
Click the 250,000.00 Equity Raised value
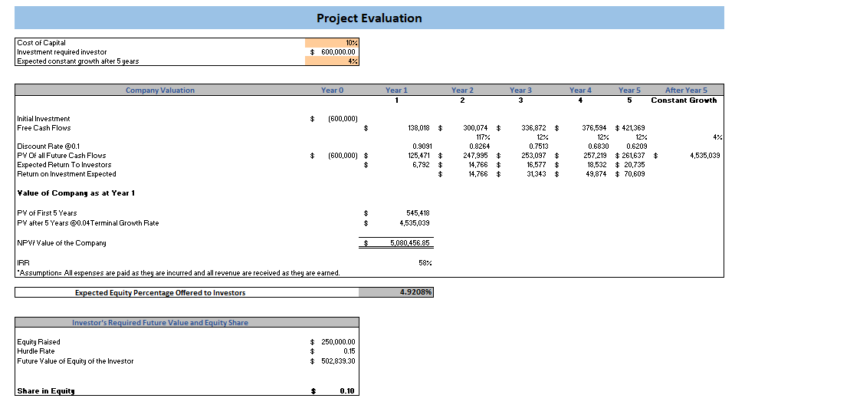[x=338, y=342]
